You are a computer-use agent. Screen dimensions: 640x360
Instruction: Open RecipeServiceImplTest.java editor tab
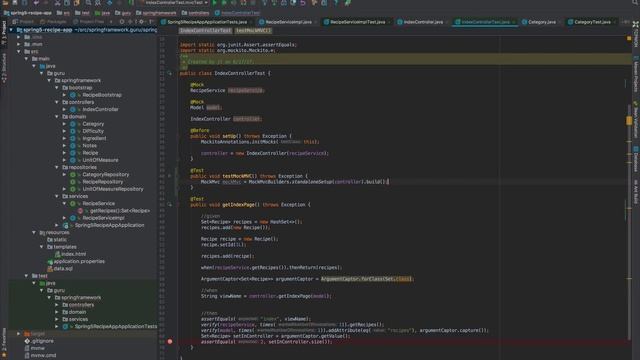[x=357, y=22]
